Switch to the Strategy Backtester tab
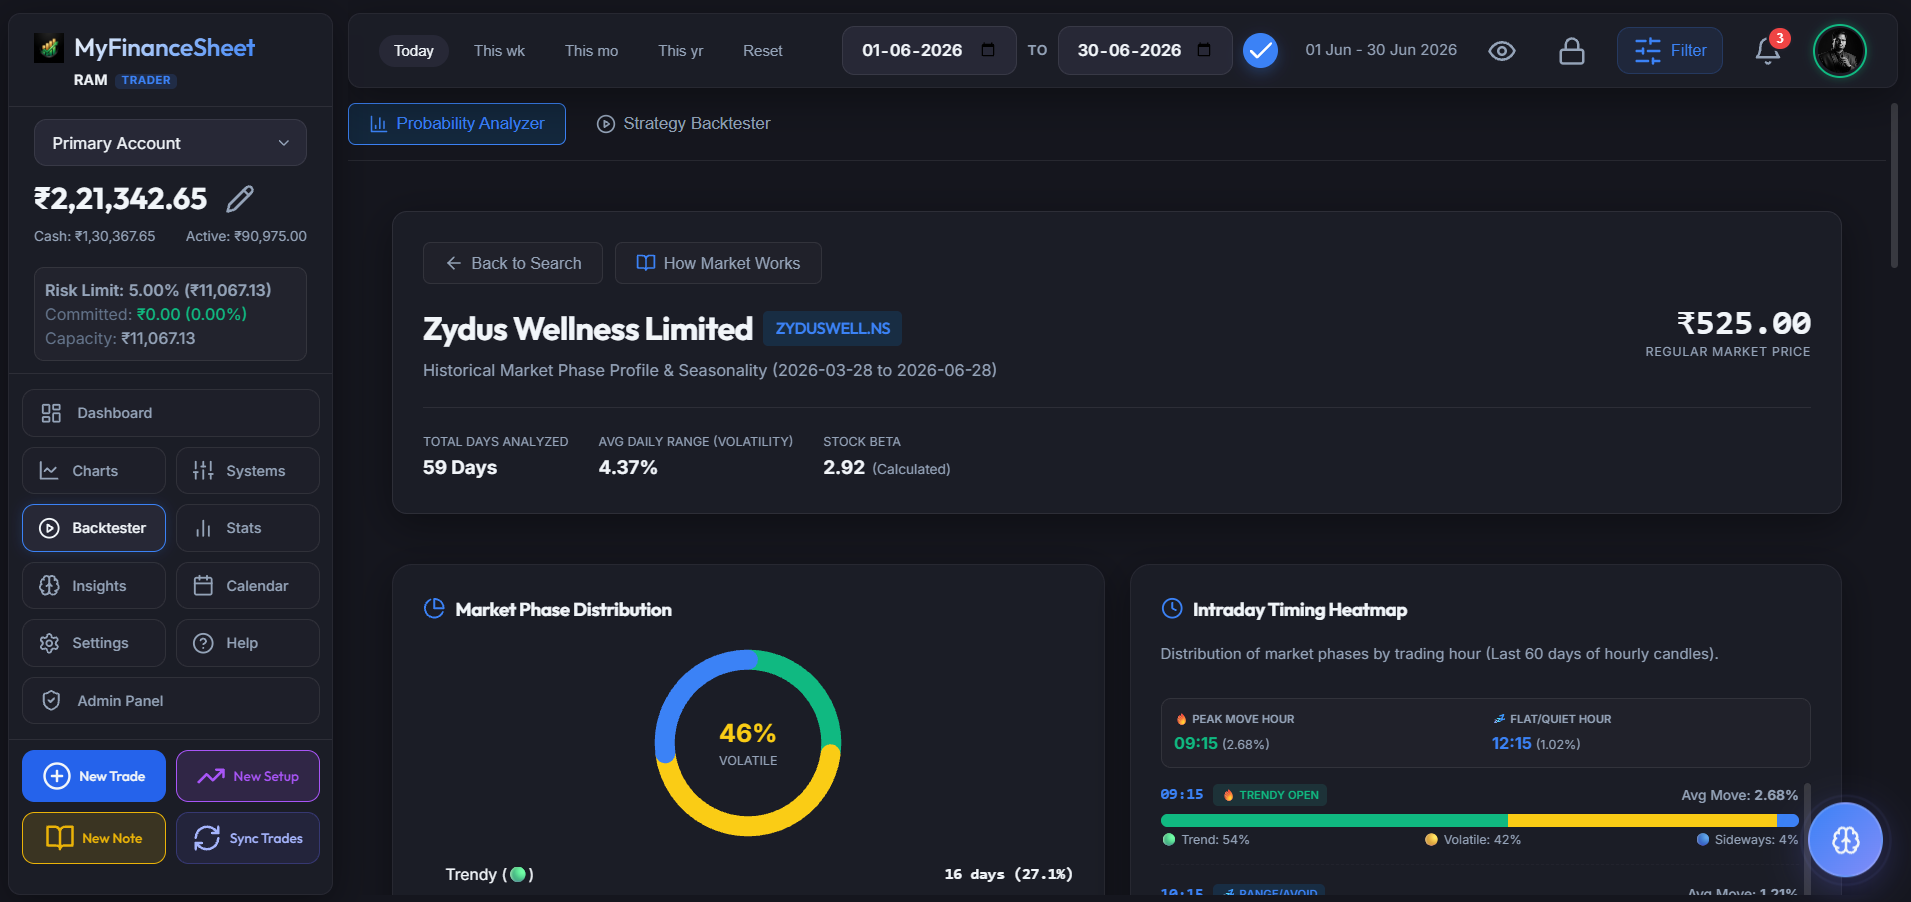1911x902 pixels. 684,124
